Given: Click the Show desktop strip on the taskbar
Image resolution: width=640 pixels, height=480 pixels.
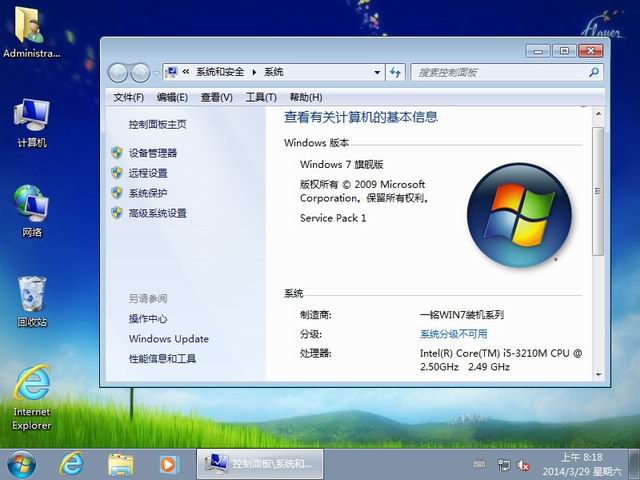Looking at the screenshot, I should pyautogui.click(x=634, y=464).
